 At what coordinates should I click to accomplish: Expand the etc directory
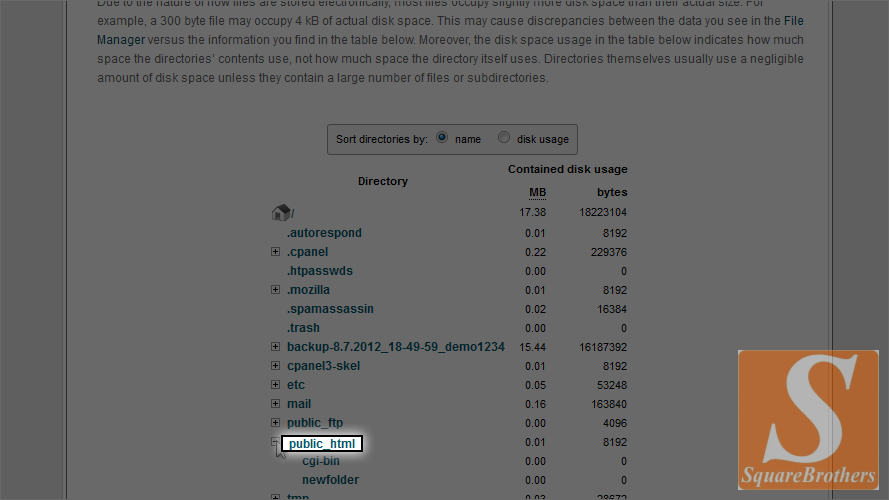point(276,385)
